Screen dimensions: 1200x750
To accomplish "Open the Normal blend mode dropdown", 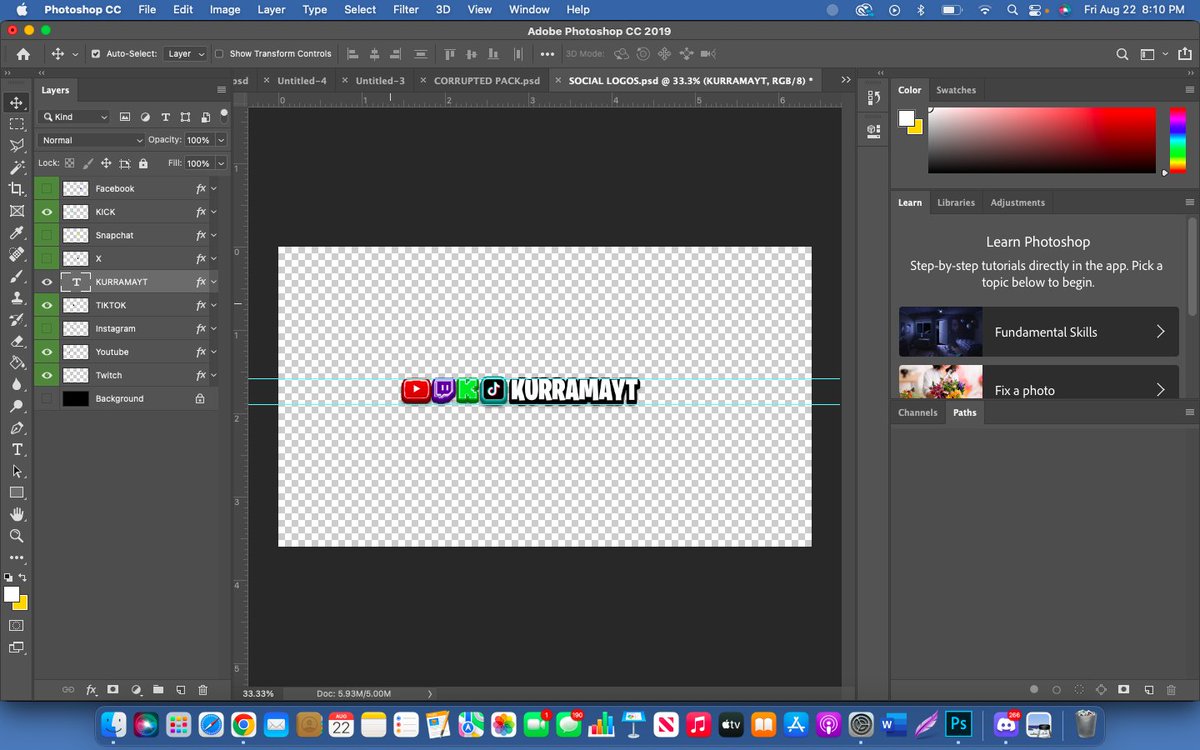I will coord(92,140).
